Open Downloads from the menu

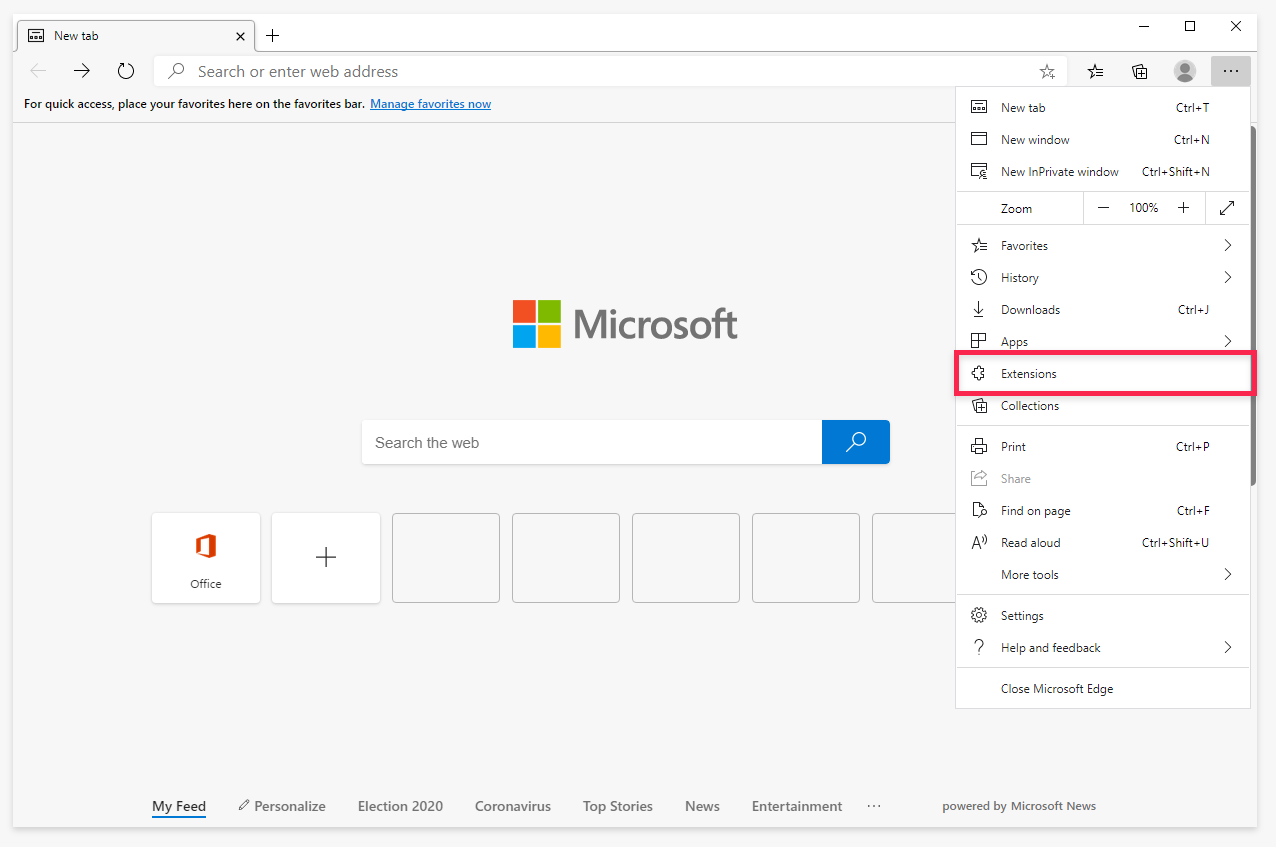tap(1103, 310)
